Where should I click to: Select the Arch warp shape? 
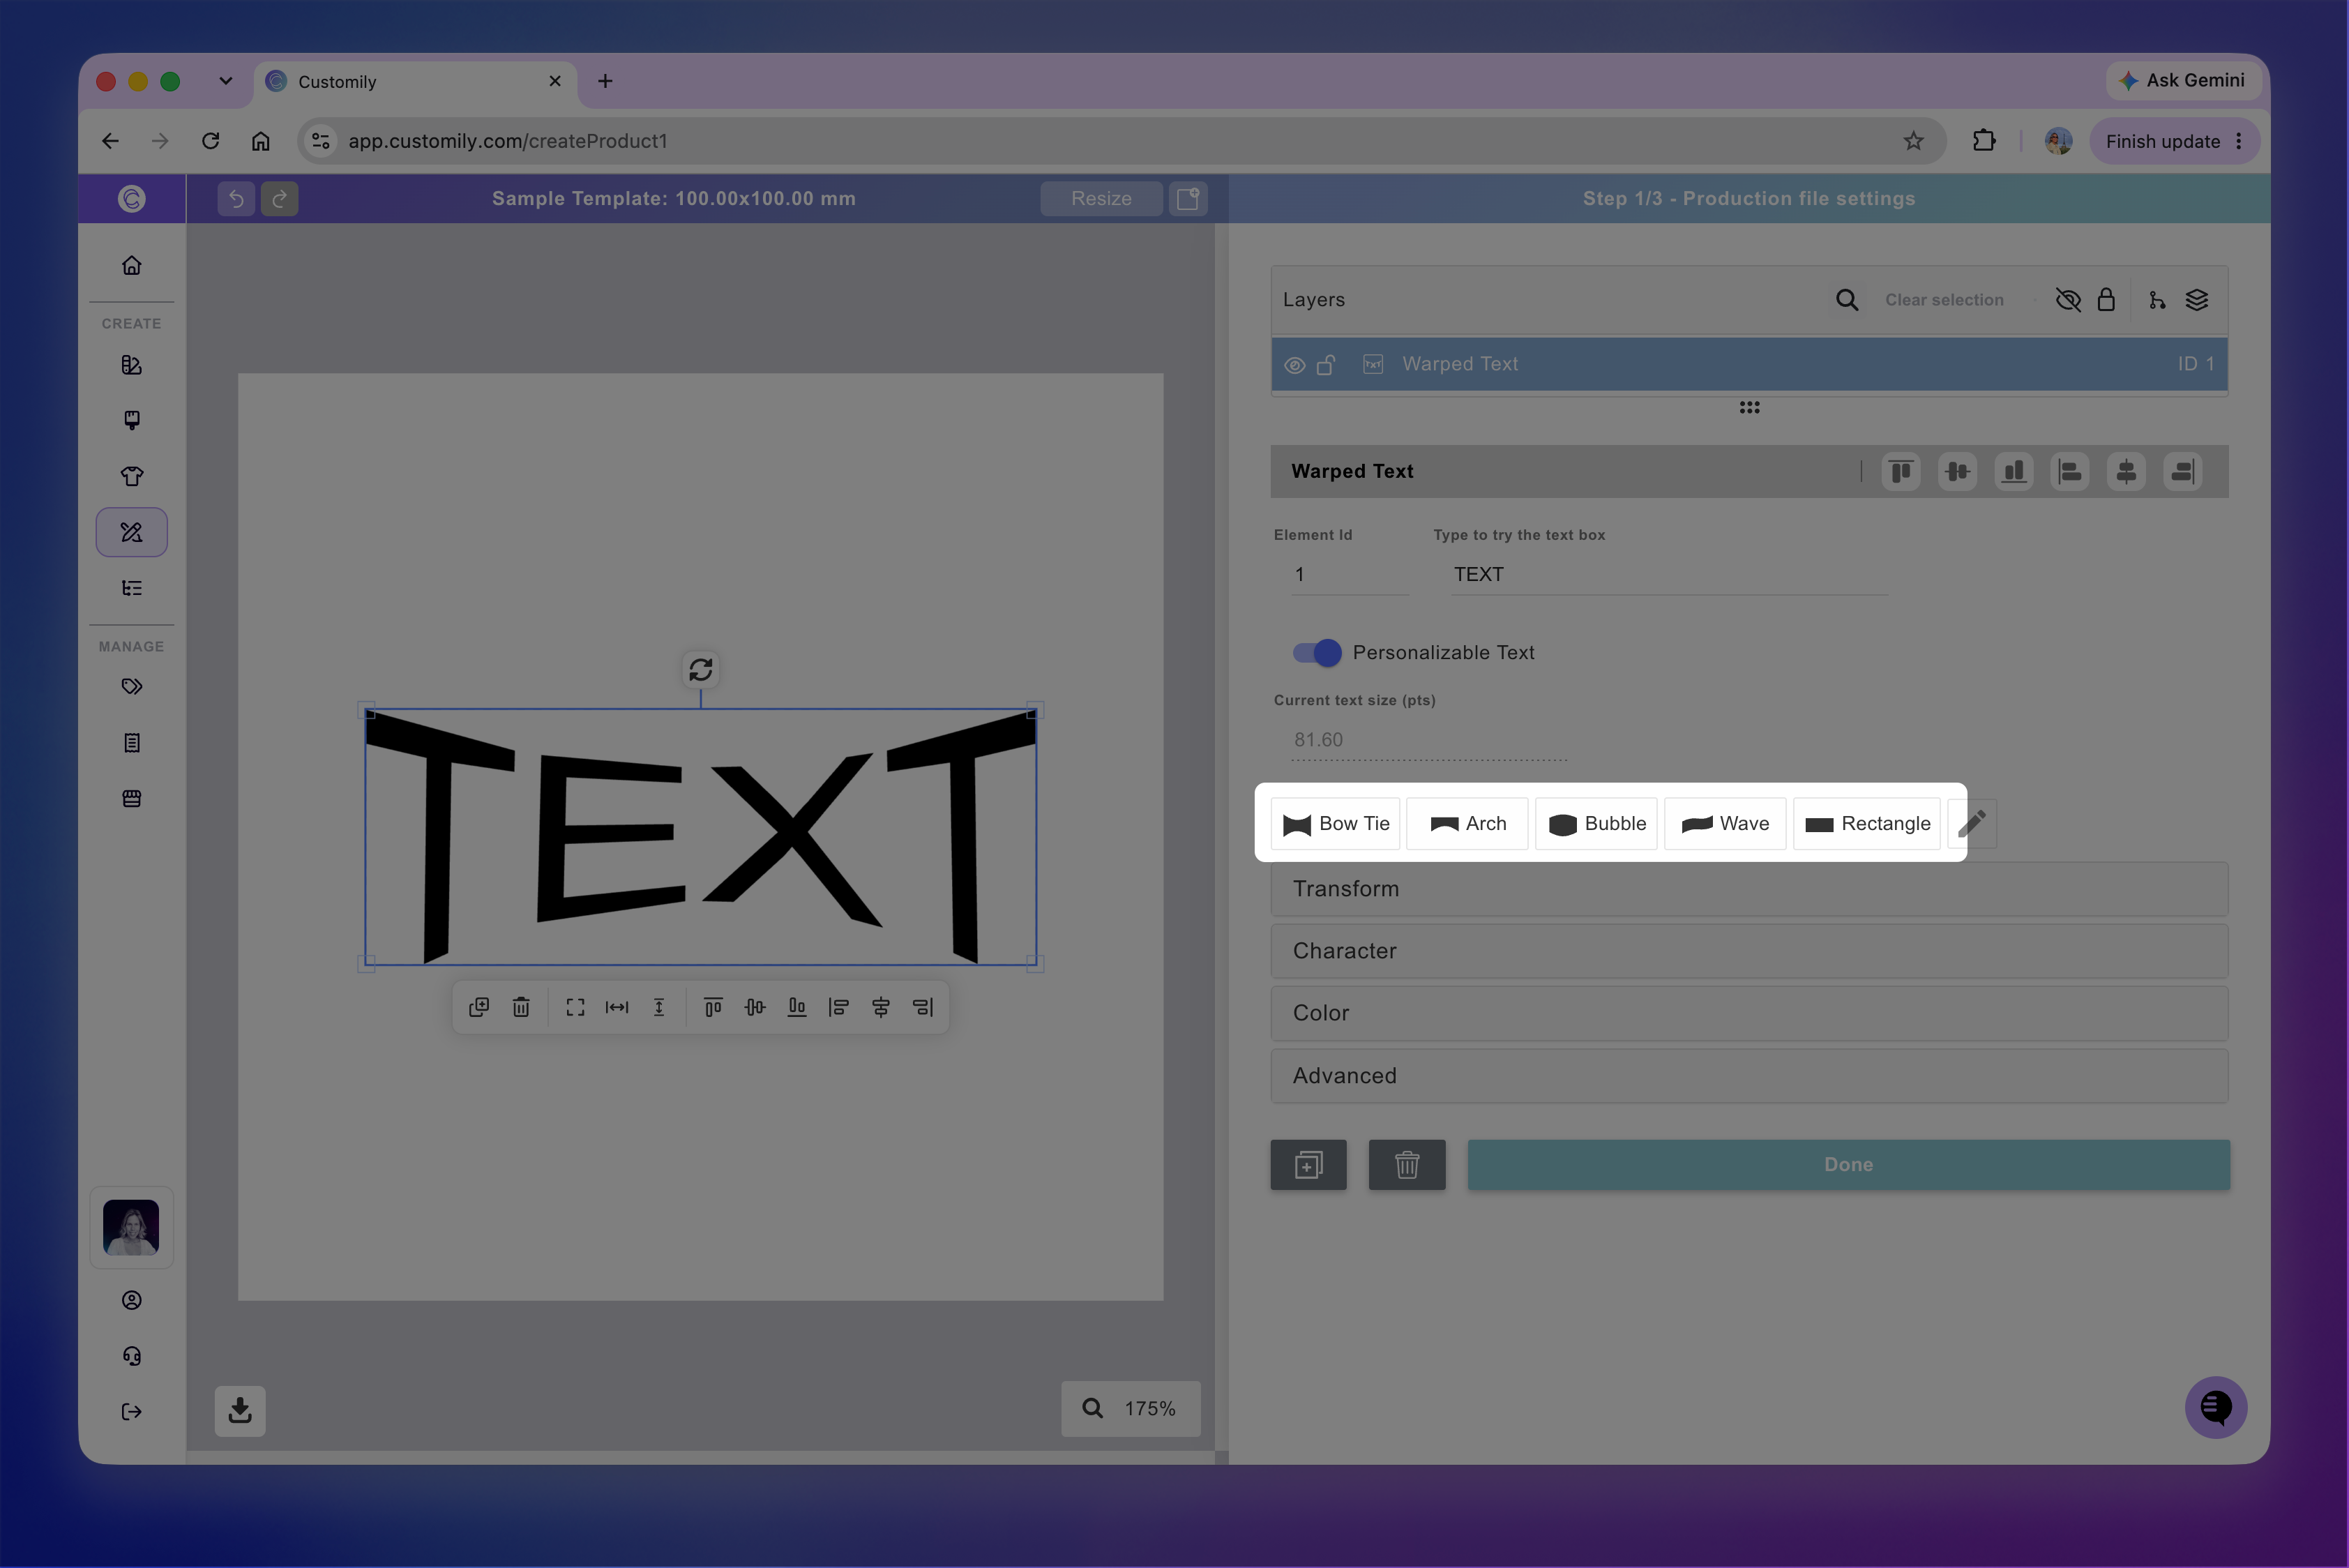[1467, 823]
